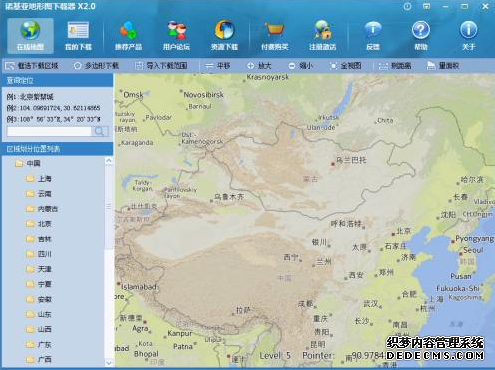Click the 哈尔滨 label on the map
The height and width of the screenshot is (370, 495).
(x=472, y=180)
